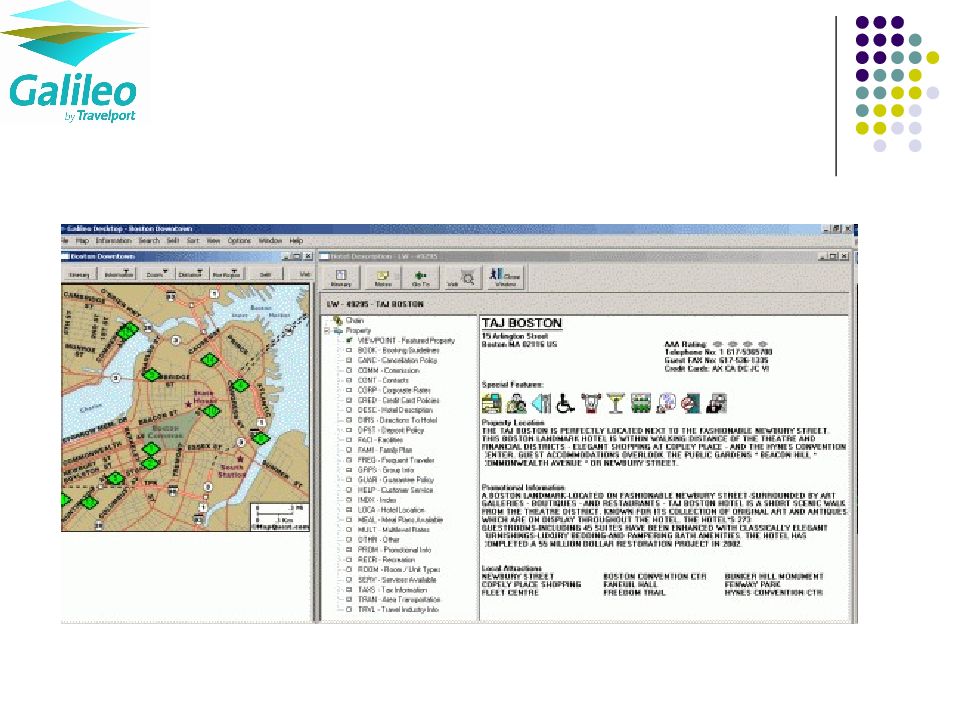Click the TAJ BOSTON heading
This screenshot has height=720, width=960.
tap(522, 323)
